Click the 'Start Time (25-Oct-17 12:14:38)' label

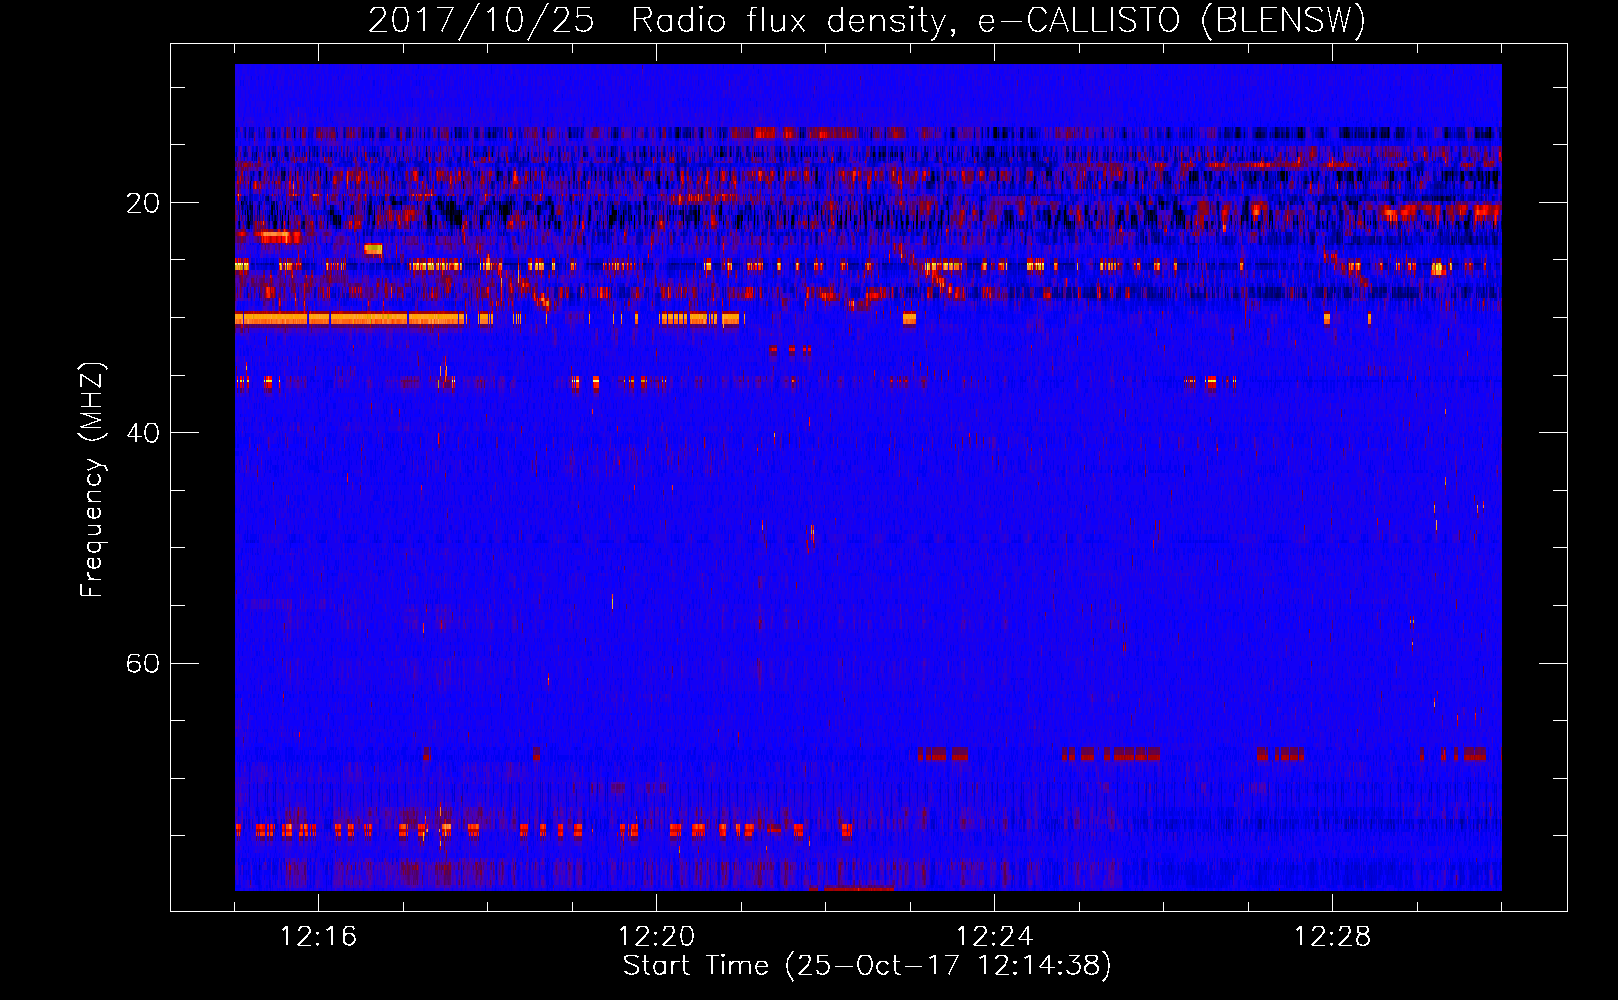[x=867, y=966]
